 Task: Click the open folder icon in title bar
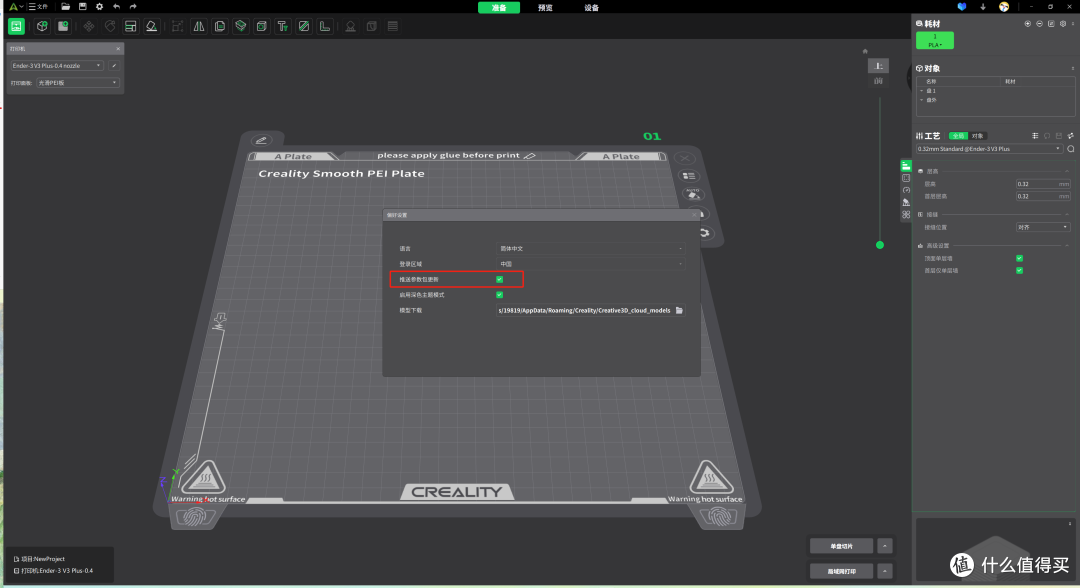click(65, 7)
